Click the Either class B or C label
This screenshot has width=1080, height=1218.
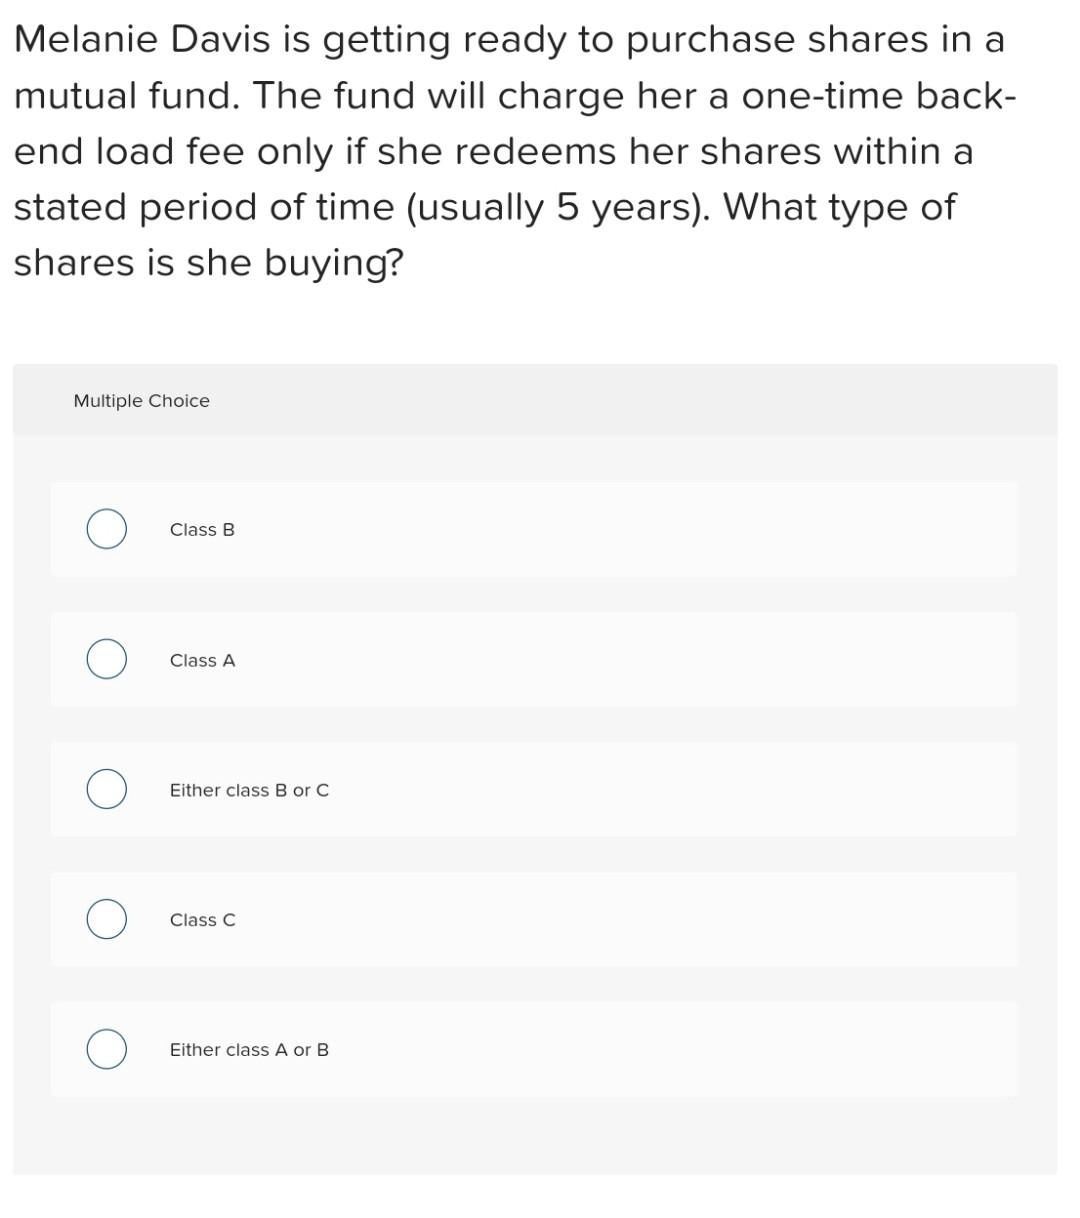(249, 789)
